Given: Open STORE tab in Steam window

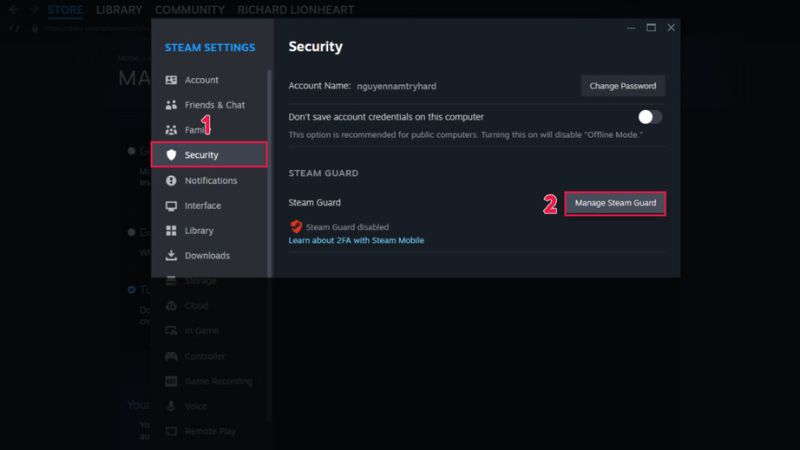Looking at the screenshot, I should (65, 10).
